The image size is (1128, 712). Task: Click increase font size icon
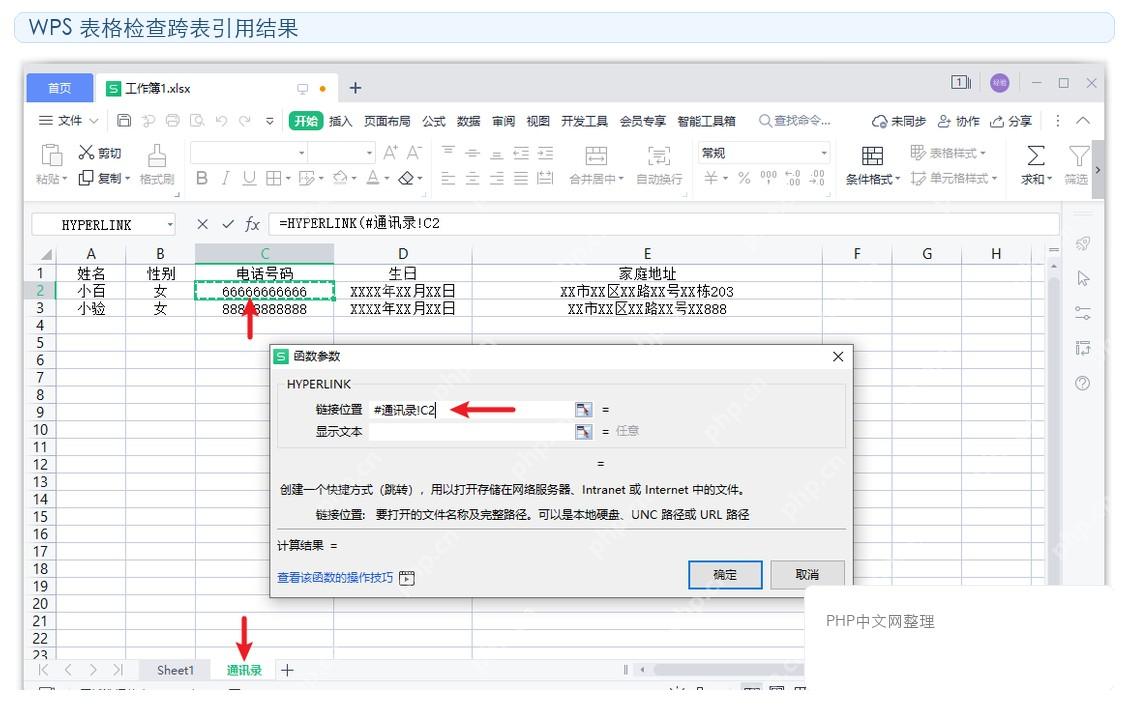click(x=390, y=152)
